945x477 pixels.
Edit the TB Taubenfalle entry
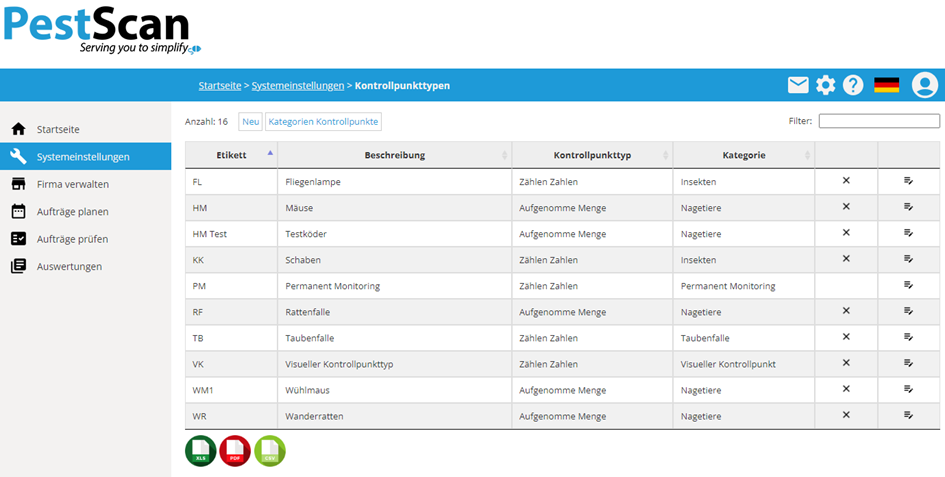point(909,337)
